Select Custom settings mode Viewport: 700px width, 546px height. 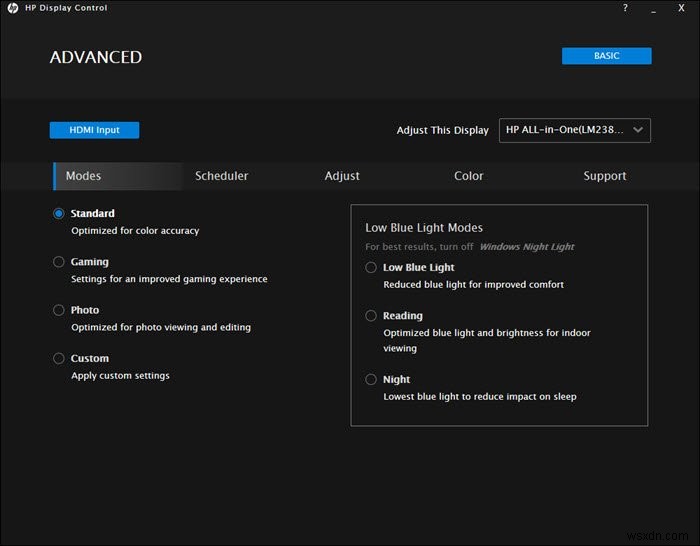pyautogui.click(x=59, y=358)
